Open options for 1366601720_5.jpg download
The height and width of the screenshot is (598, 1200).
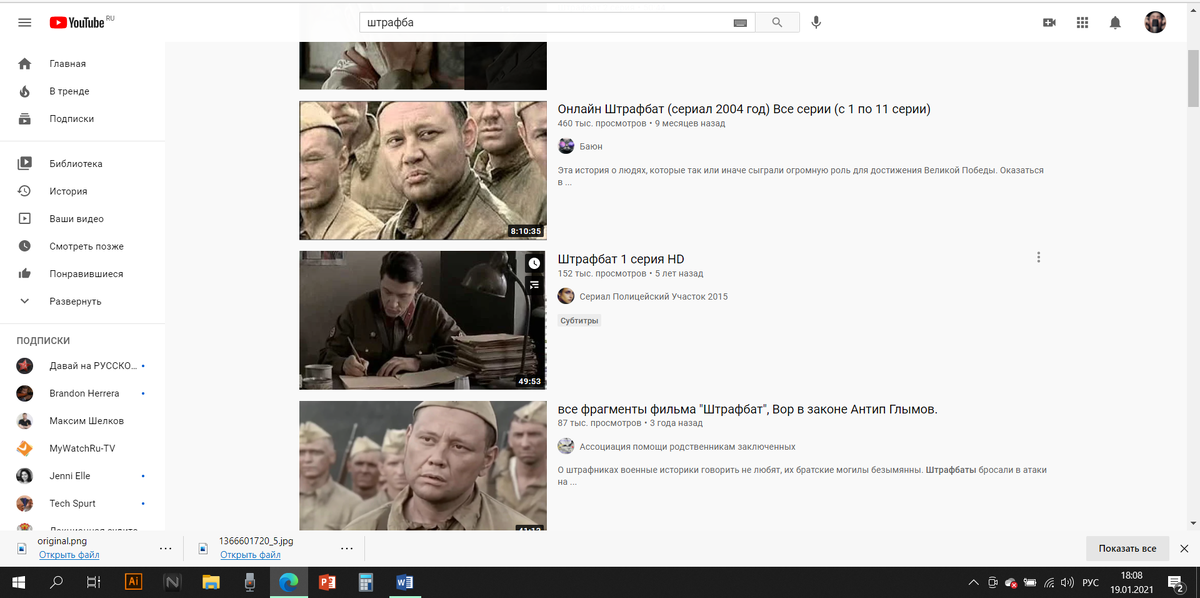coord(347,548)
